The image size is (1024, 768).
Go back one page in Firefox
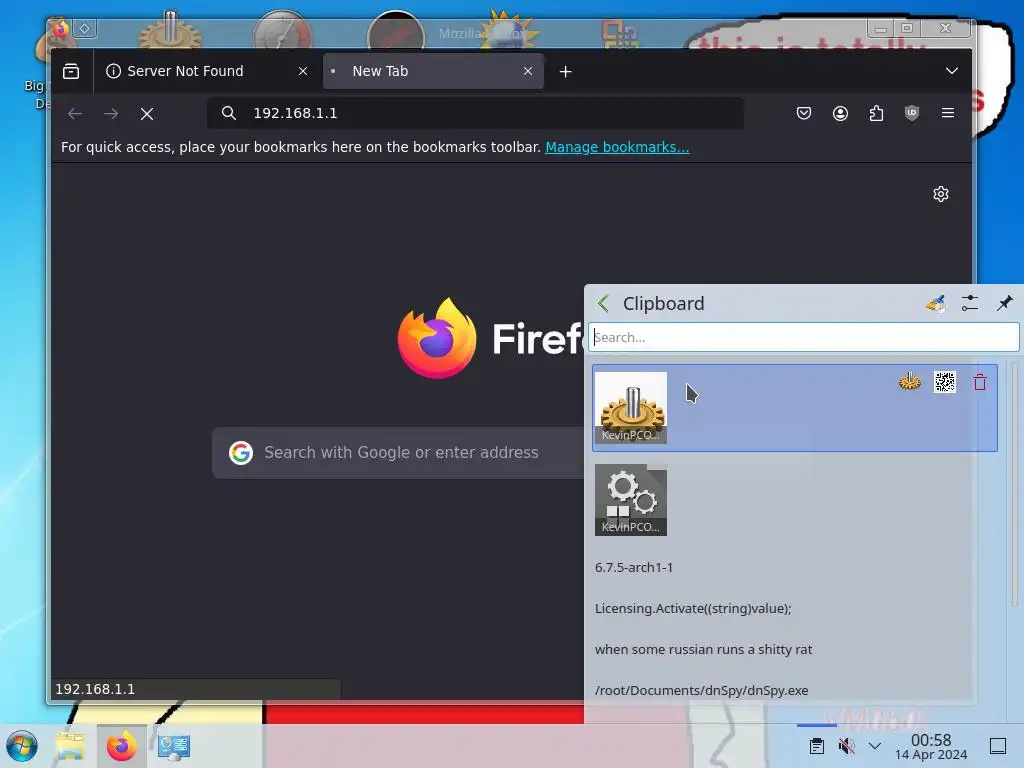pos(75,114)
